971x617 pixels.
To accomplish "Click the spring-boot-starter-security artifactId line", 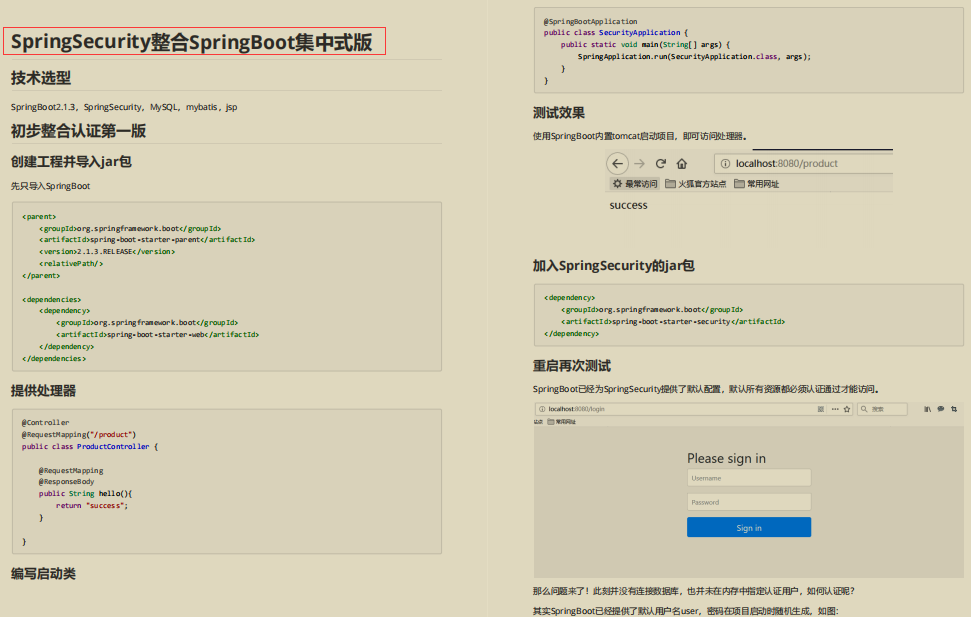I will pos(673,322).
